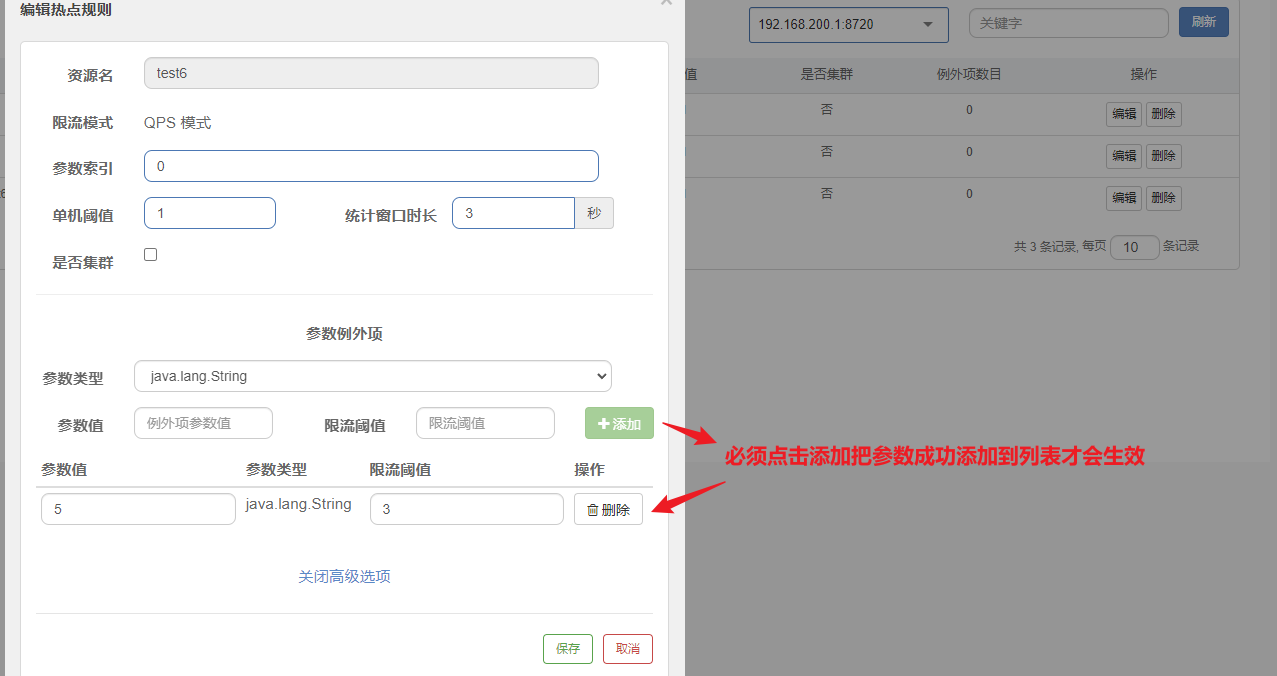Click 编辑 in the first table row
This screenshot has height=676, width=1277.
[1123, 114]
